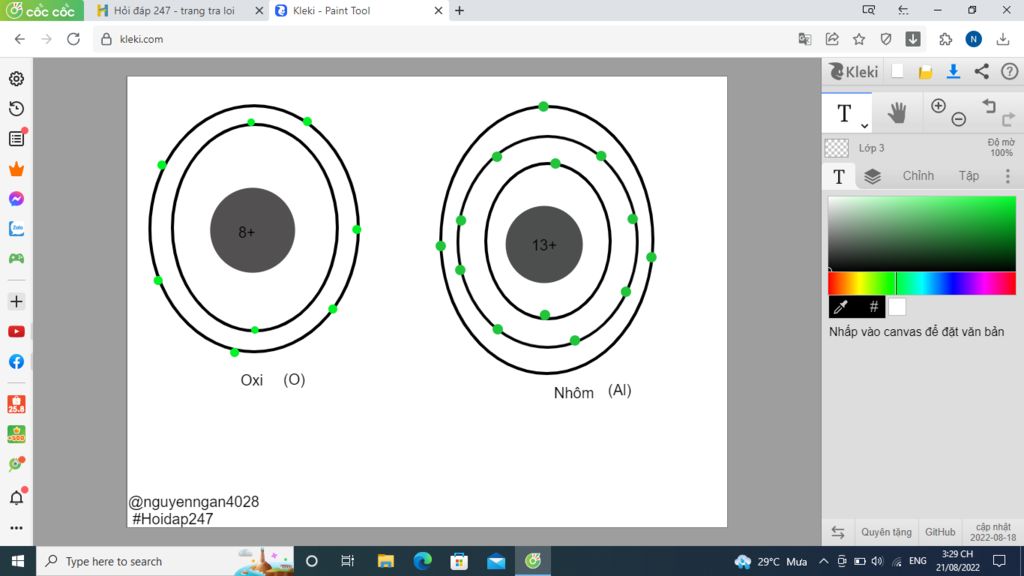Open the GitHub link

pos(940,532)
